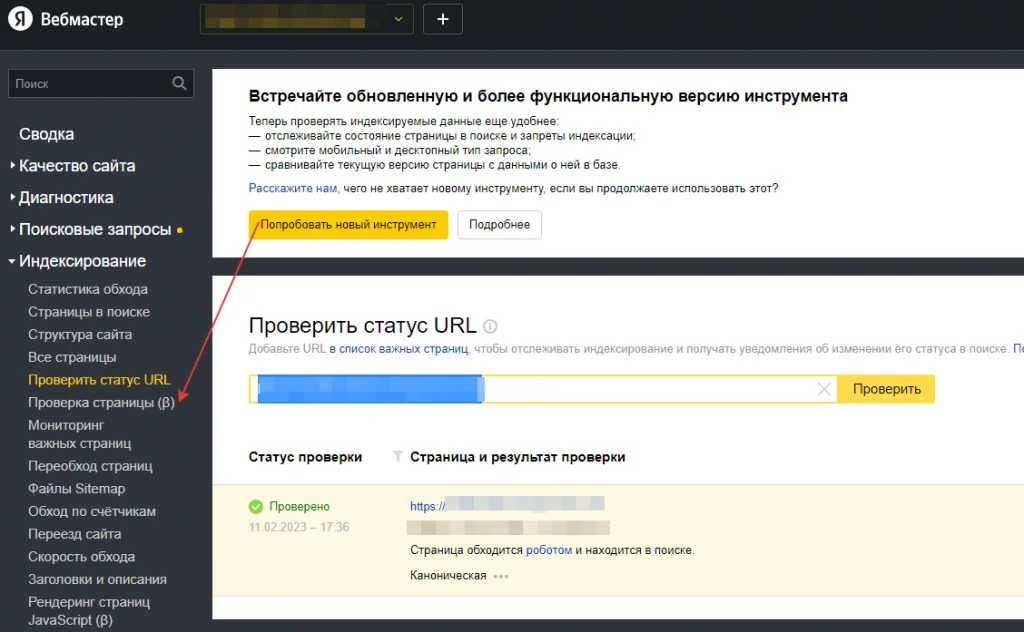Click the + icon to add a new site
The height and width of the screenshot is (632, 1024).
[x=442, y=18]
